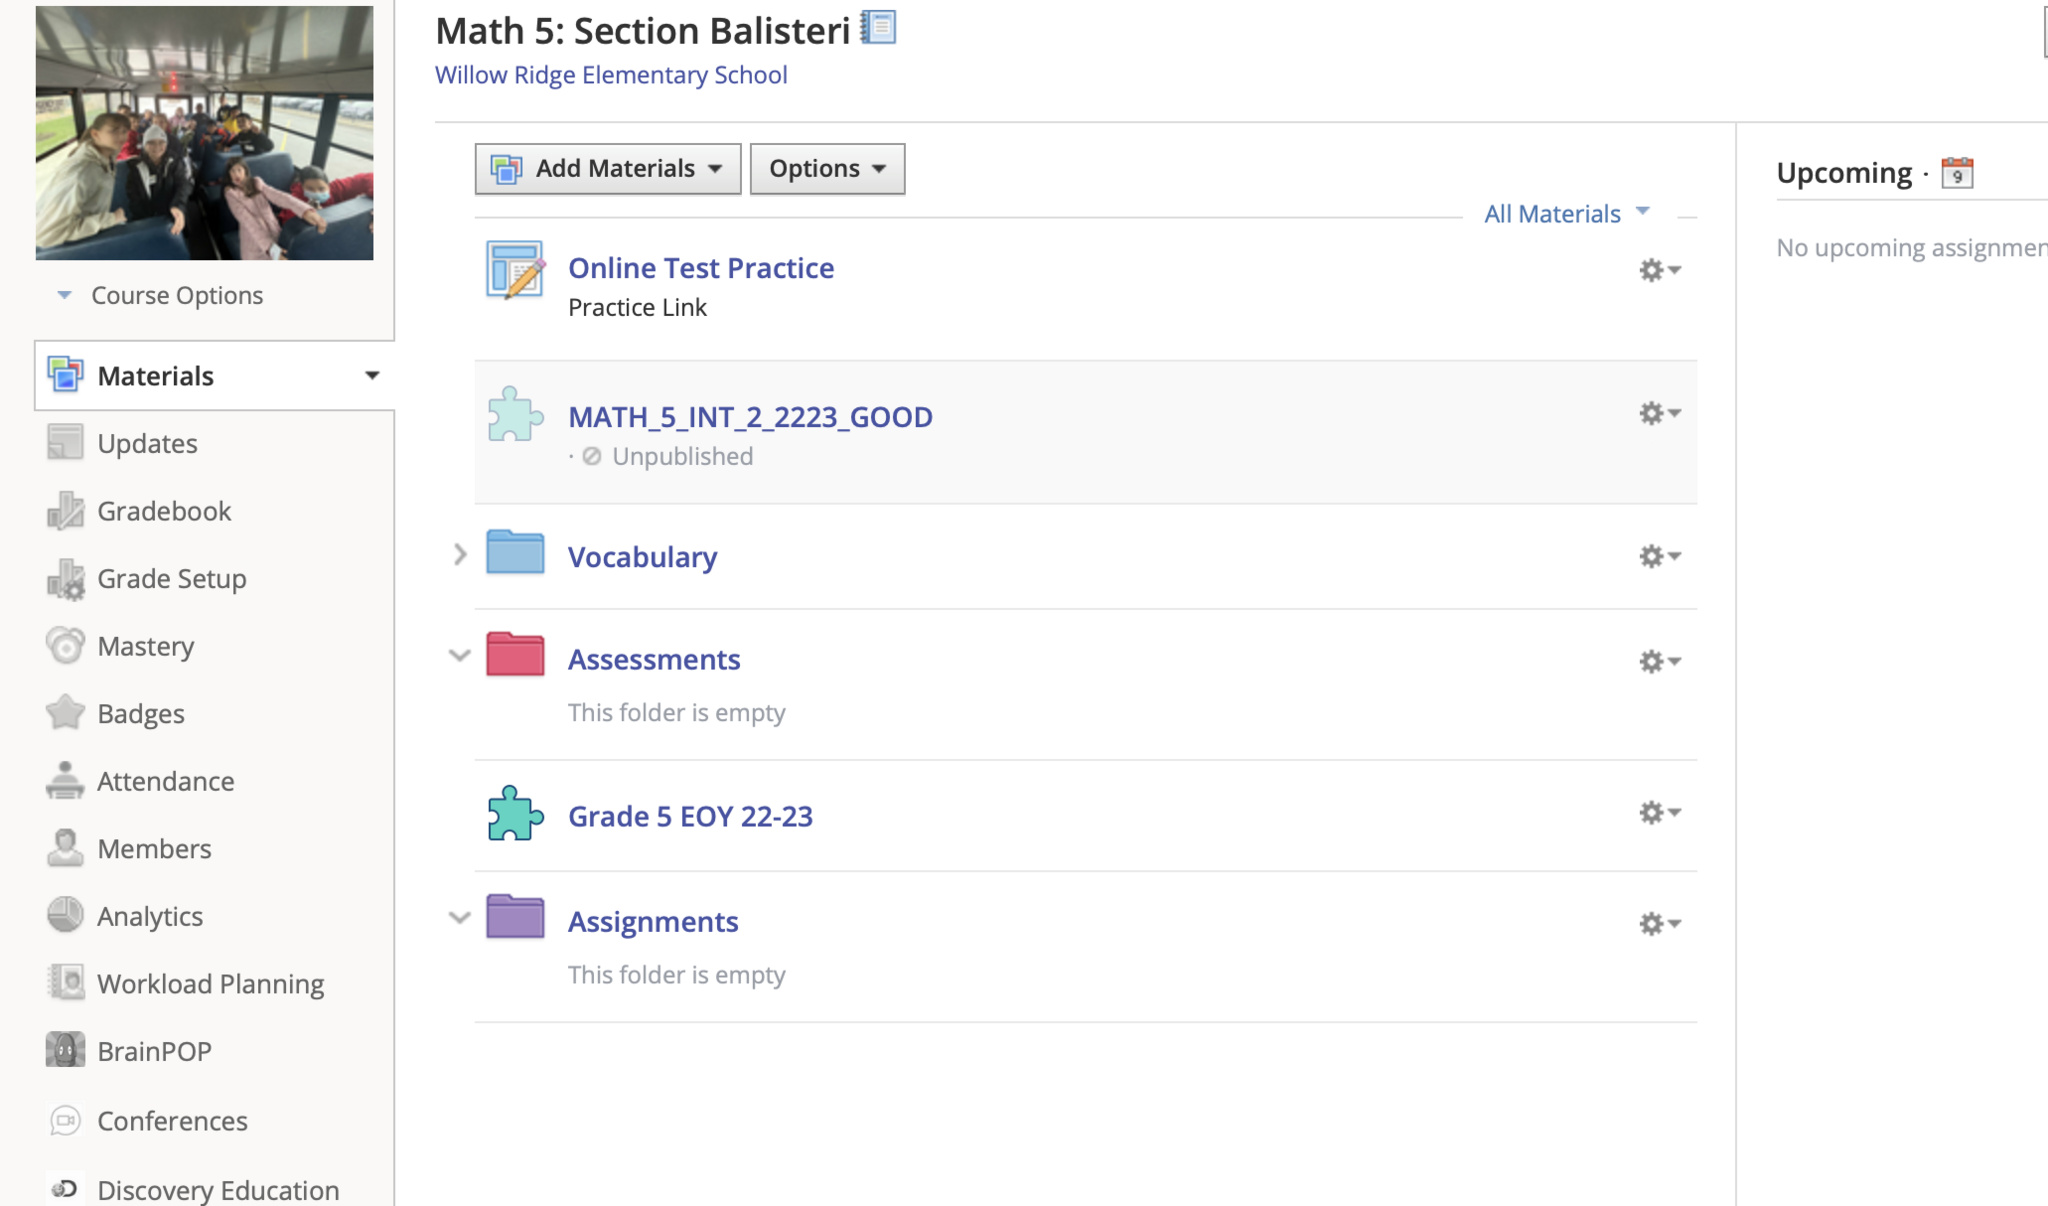Image resolution: width=2048 pixels, height=1206 pixels.
Task: Open the Willow Ridge Elementary School link
Action: 611,75
